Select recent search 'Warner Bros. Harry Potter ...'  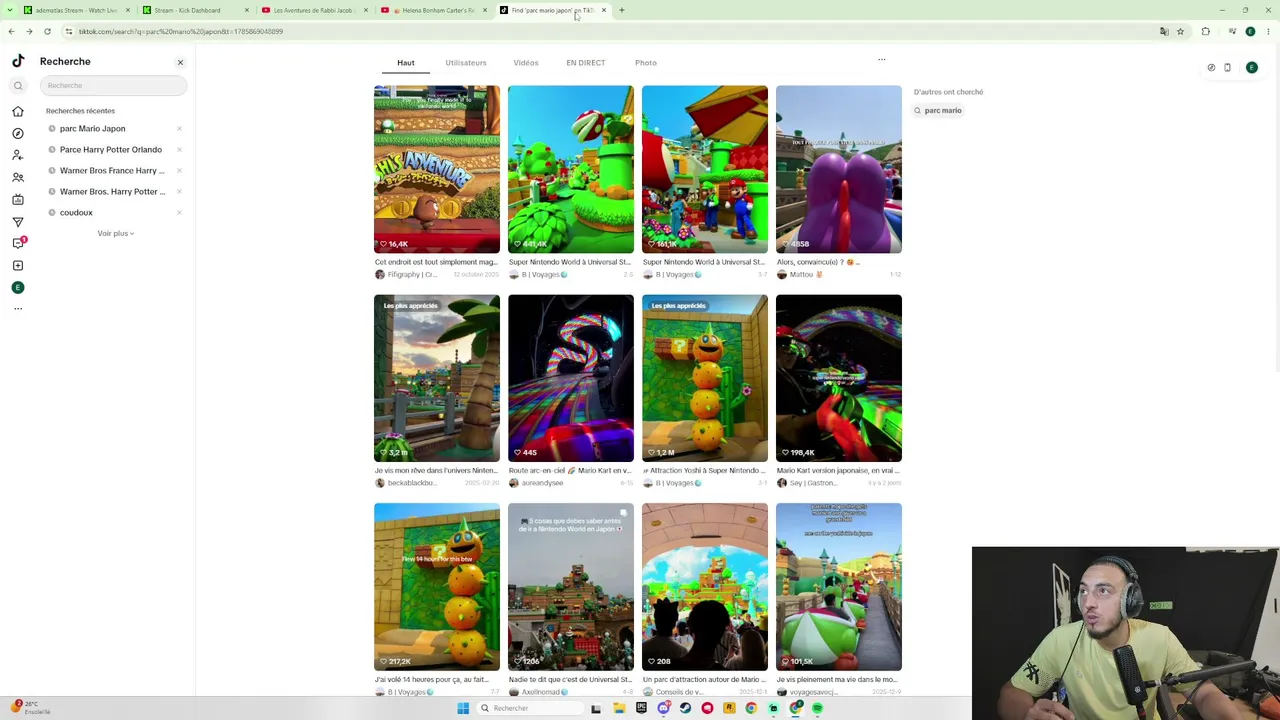point(112,191)
